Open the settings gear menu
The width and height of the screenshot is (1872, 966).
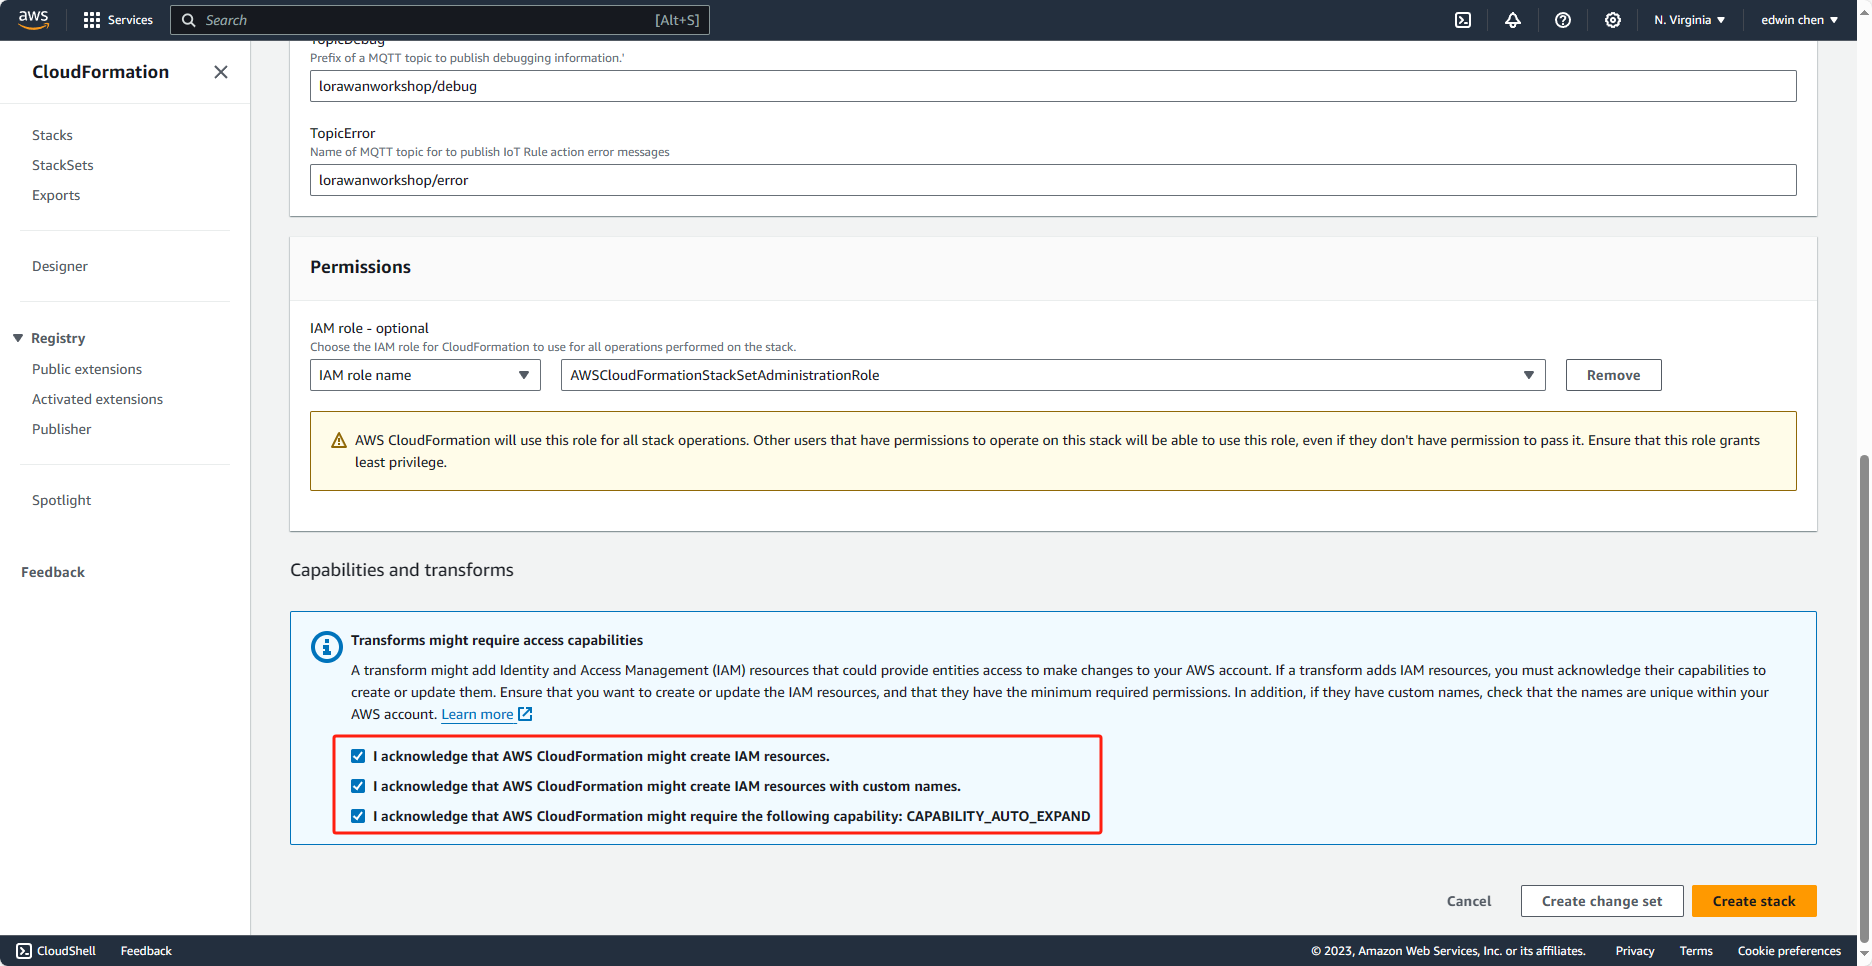(x=1613, y=20)
